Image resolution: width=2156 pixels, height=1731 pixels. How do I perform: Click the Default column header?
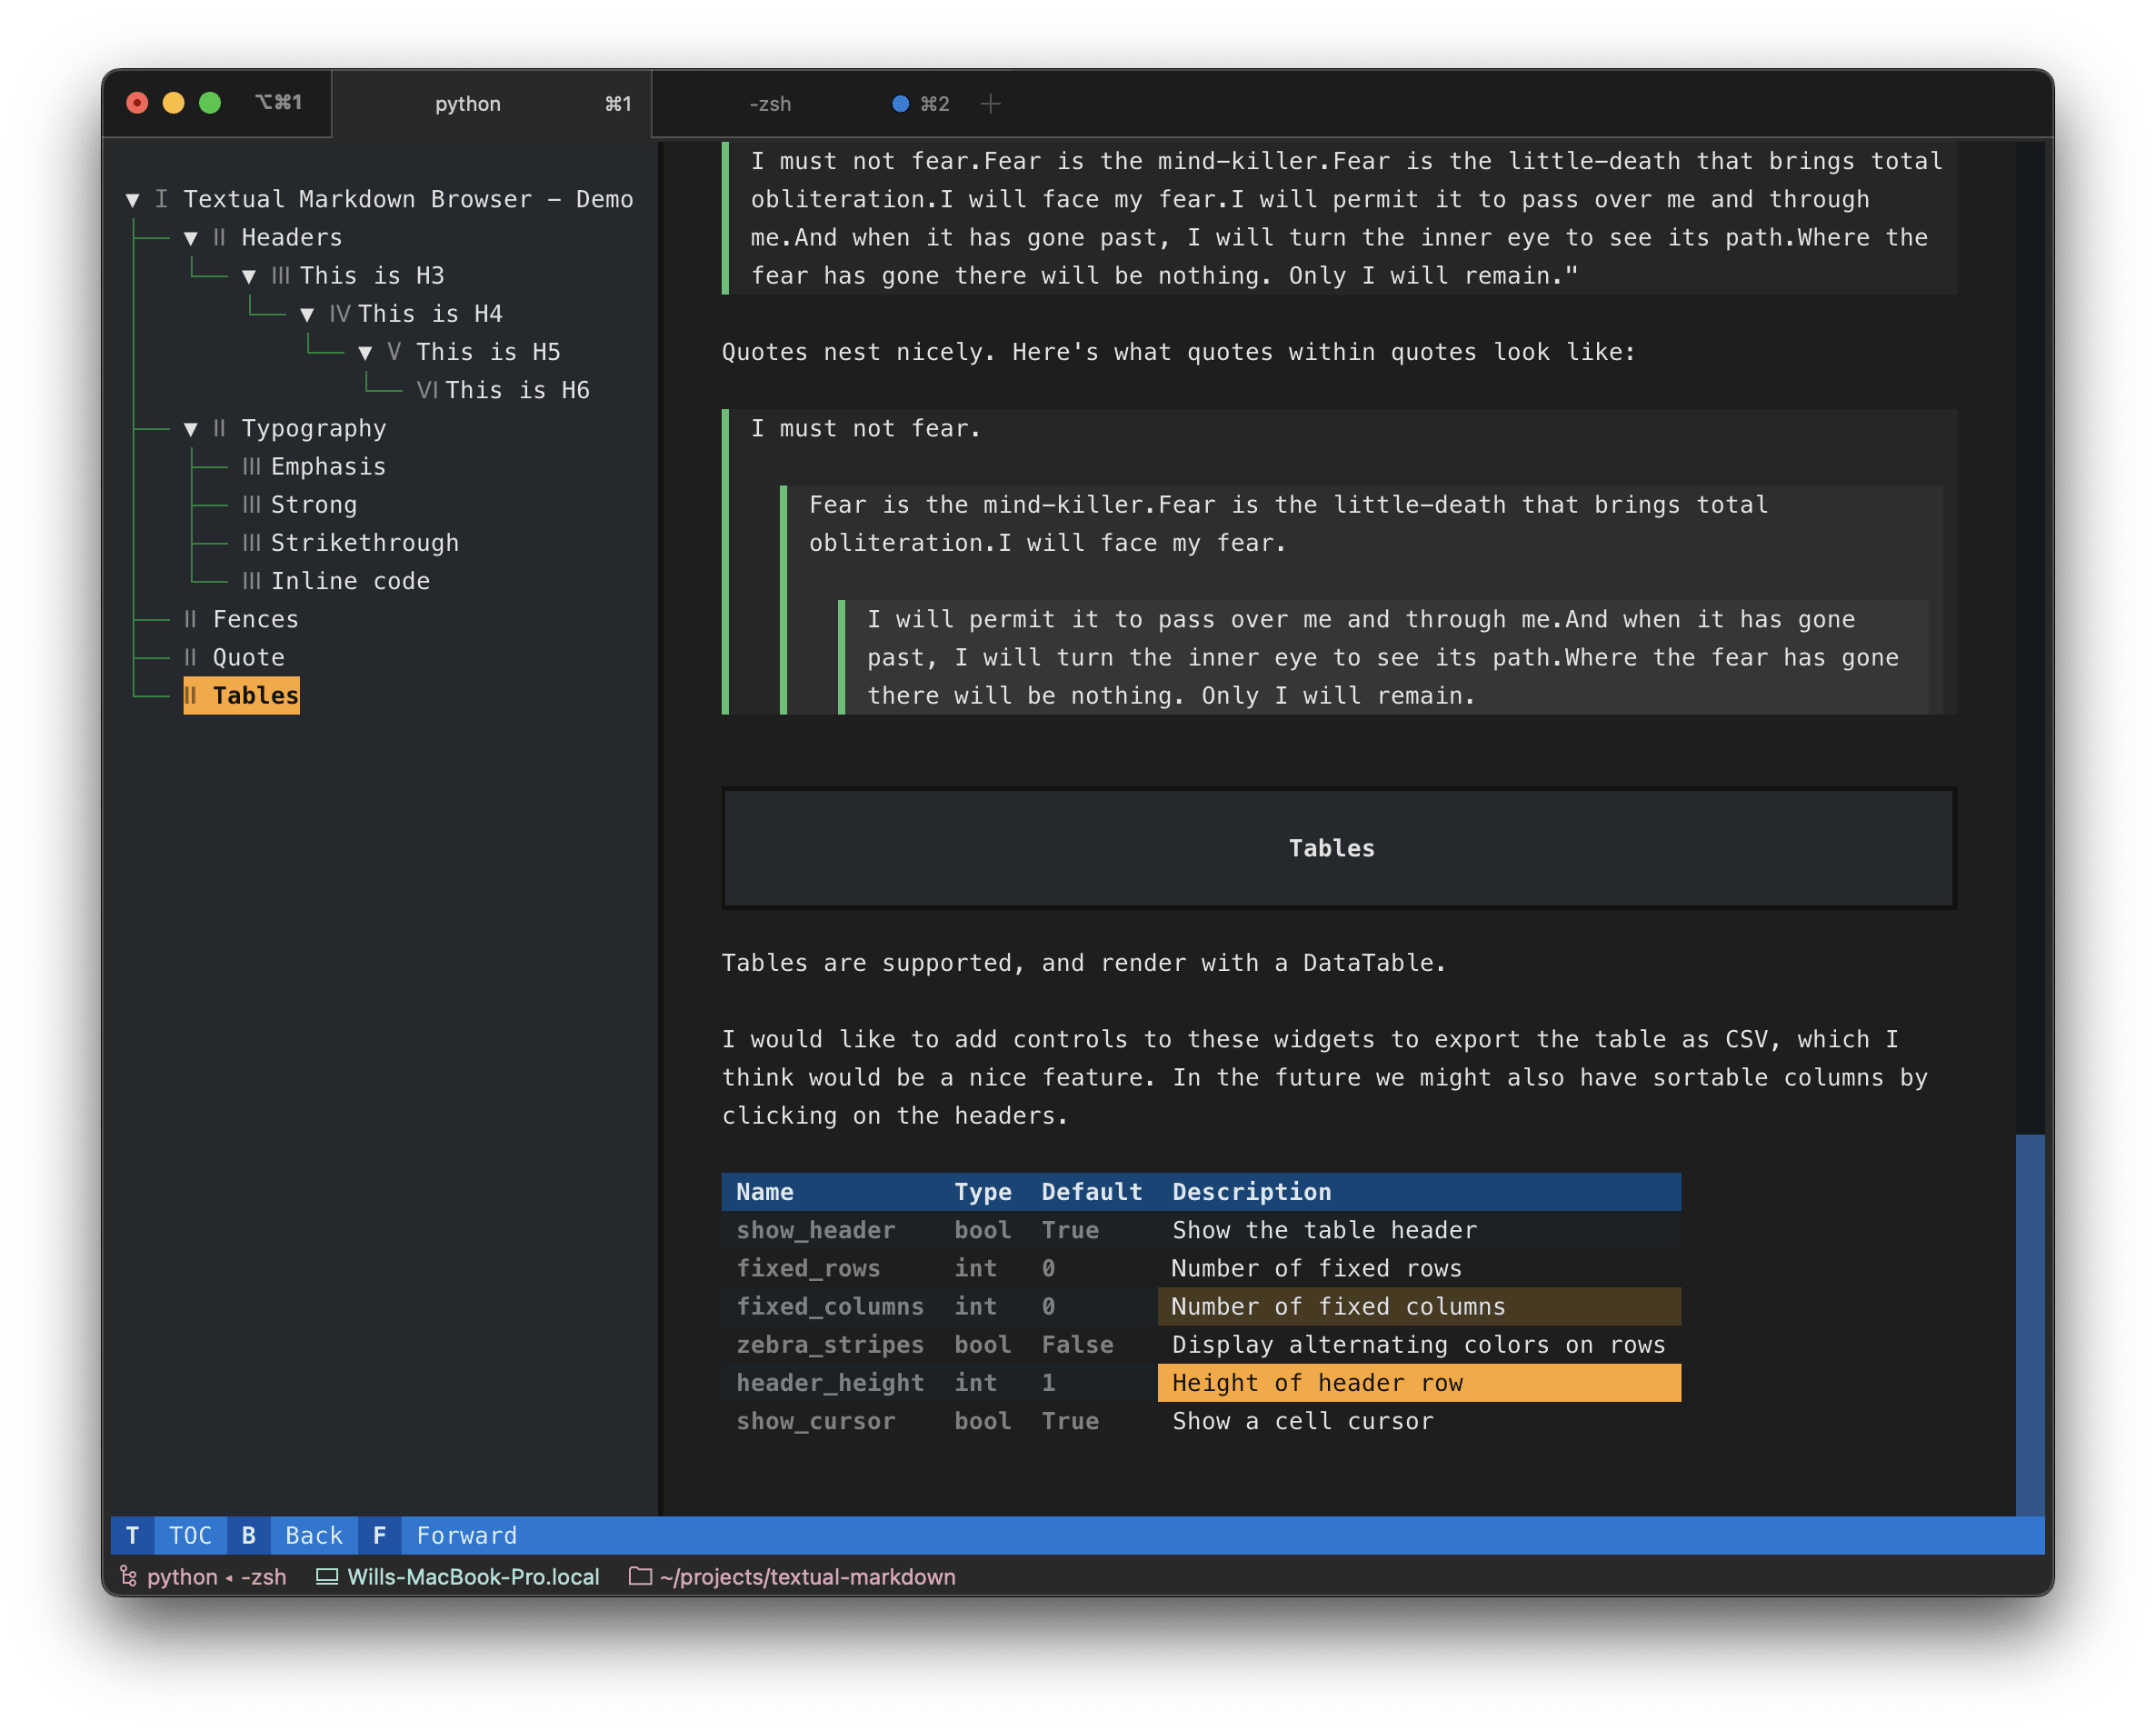point(1092,1192)
